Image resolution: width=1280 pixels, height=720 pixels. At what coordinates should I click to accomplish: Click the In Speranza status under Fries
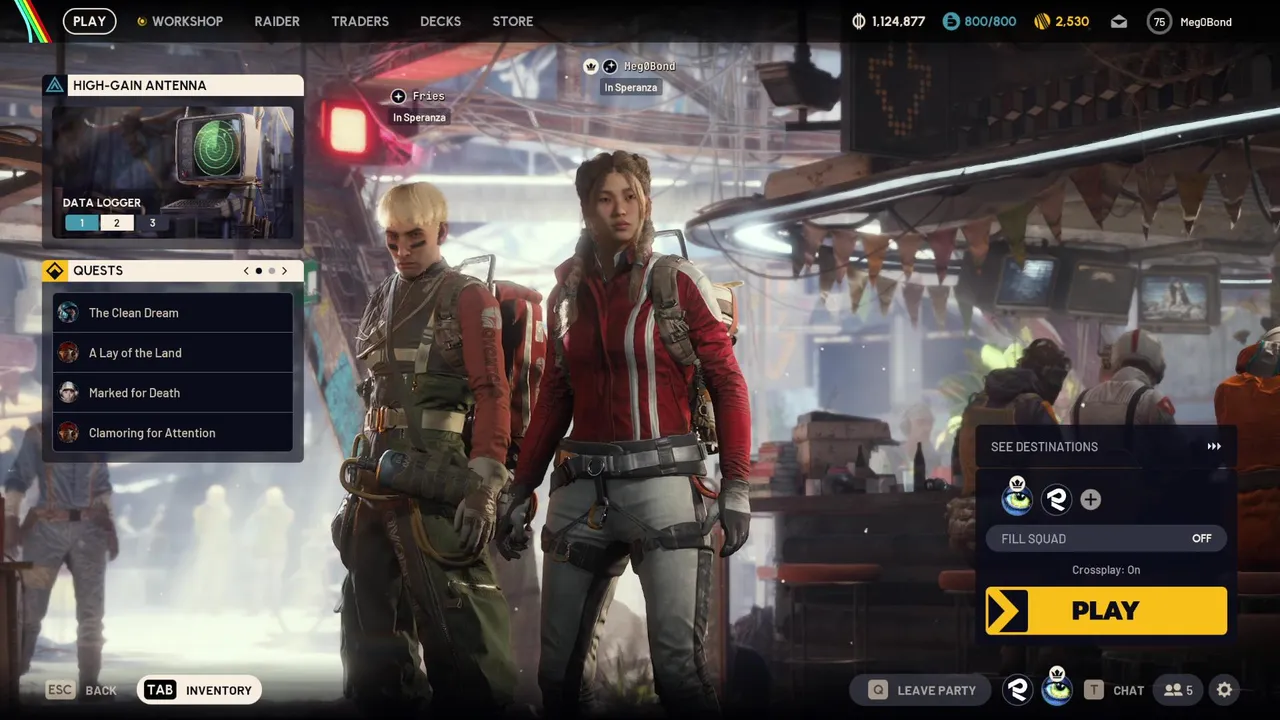[419, 117]
